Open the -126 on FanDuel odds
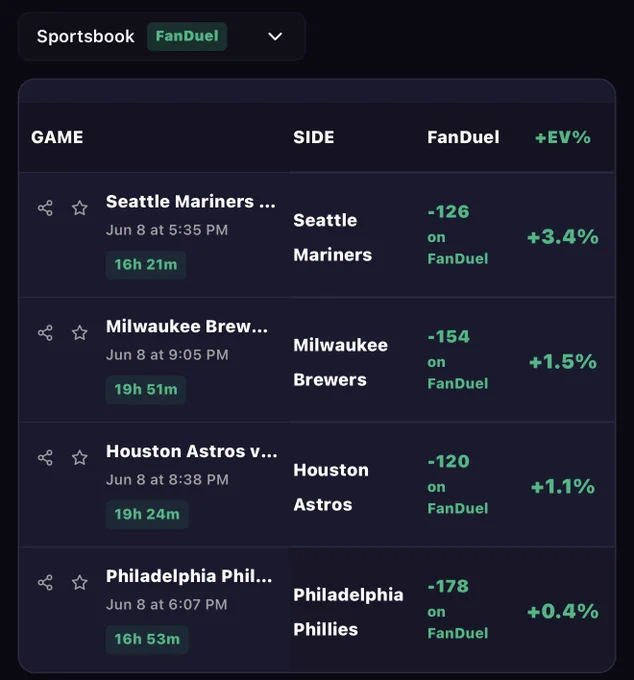Image resolution: width=634 pixels, height=680 pixels. [458, 235]
